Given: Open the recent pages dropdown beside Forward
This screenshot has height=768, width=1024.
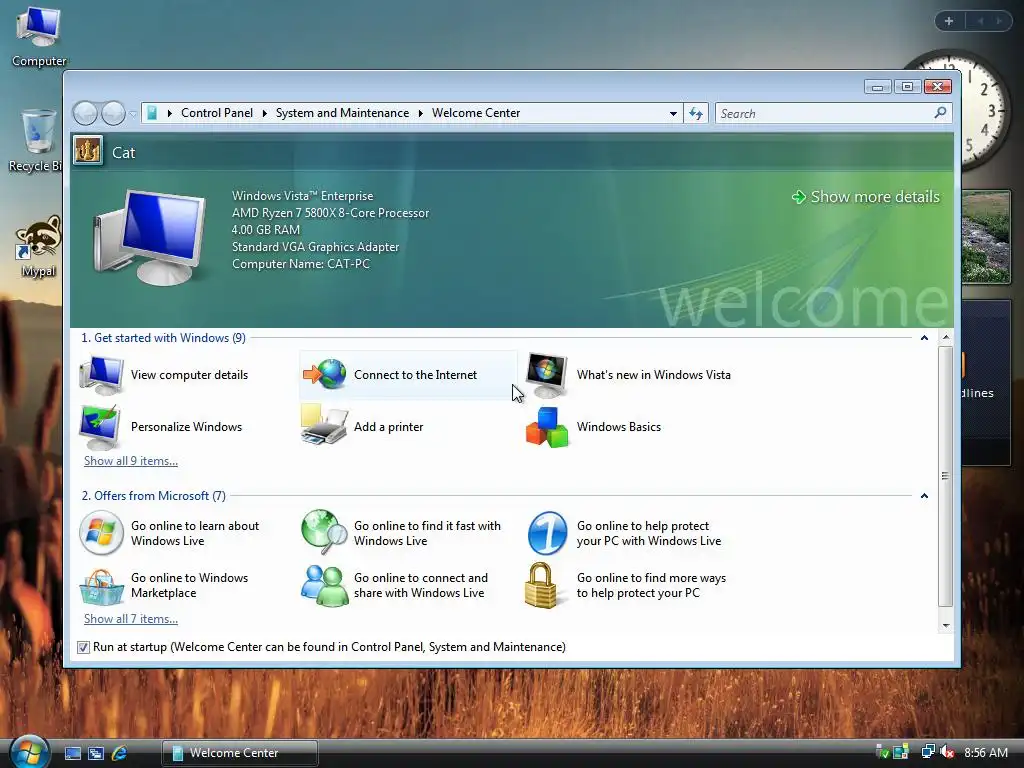Looking at the screenshot, I should [x=133, y=114].
